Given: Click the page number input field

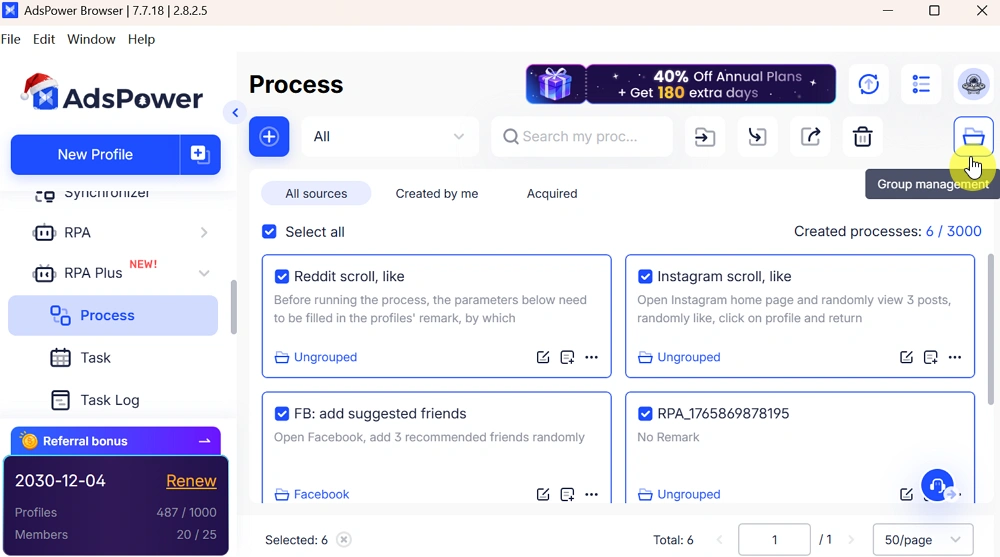Looking at the screenshot, I should tap(774, 540).
